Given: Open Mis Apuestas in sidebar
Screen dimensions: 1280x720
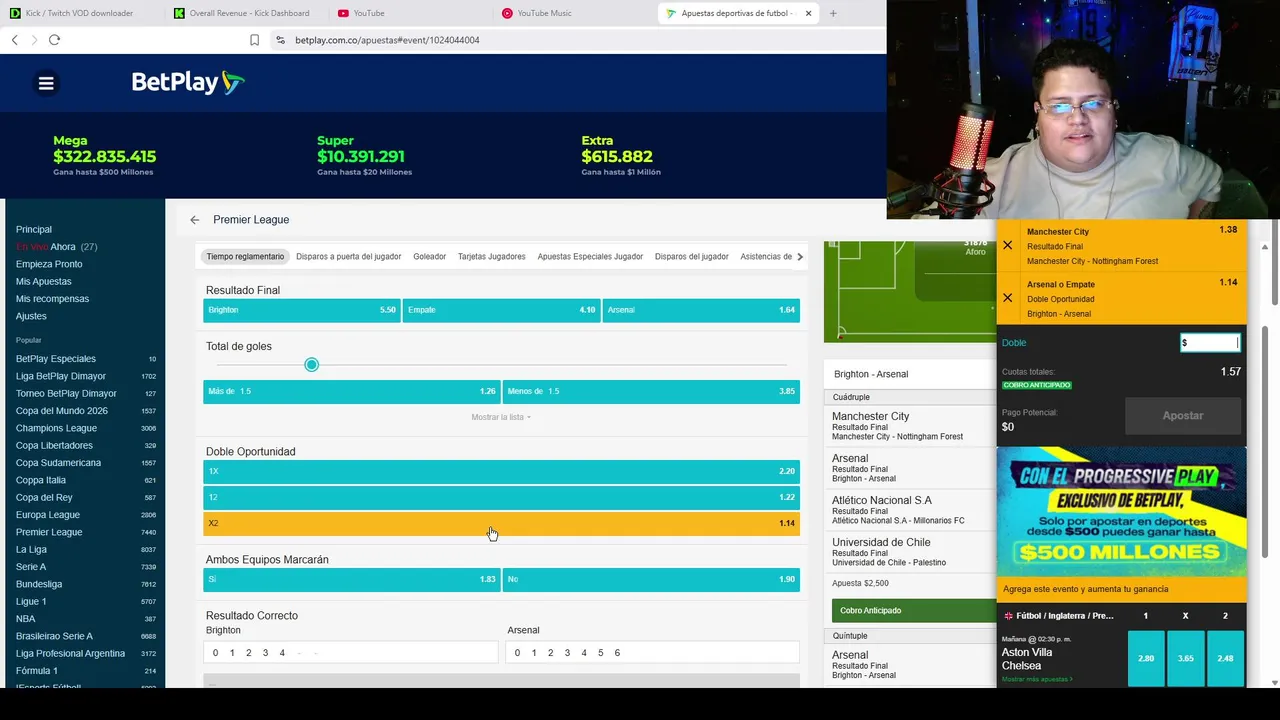Looking at the screenshot, I should pyautogui.click(x=44, y=282).
